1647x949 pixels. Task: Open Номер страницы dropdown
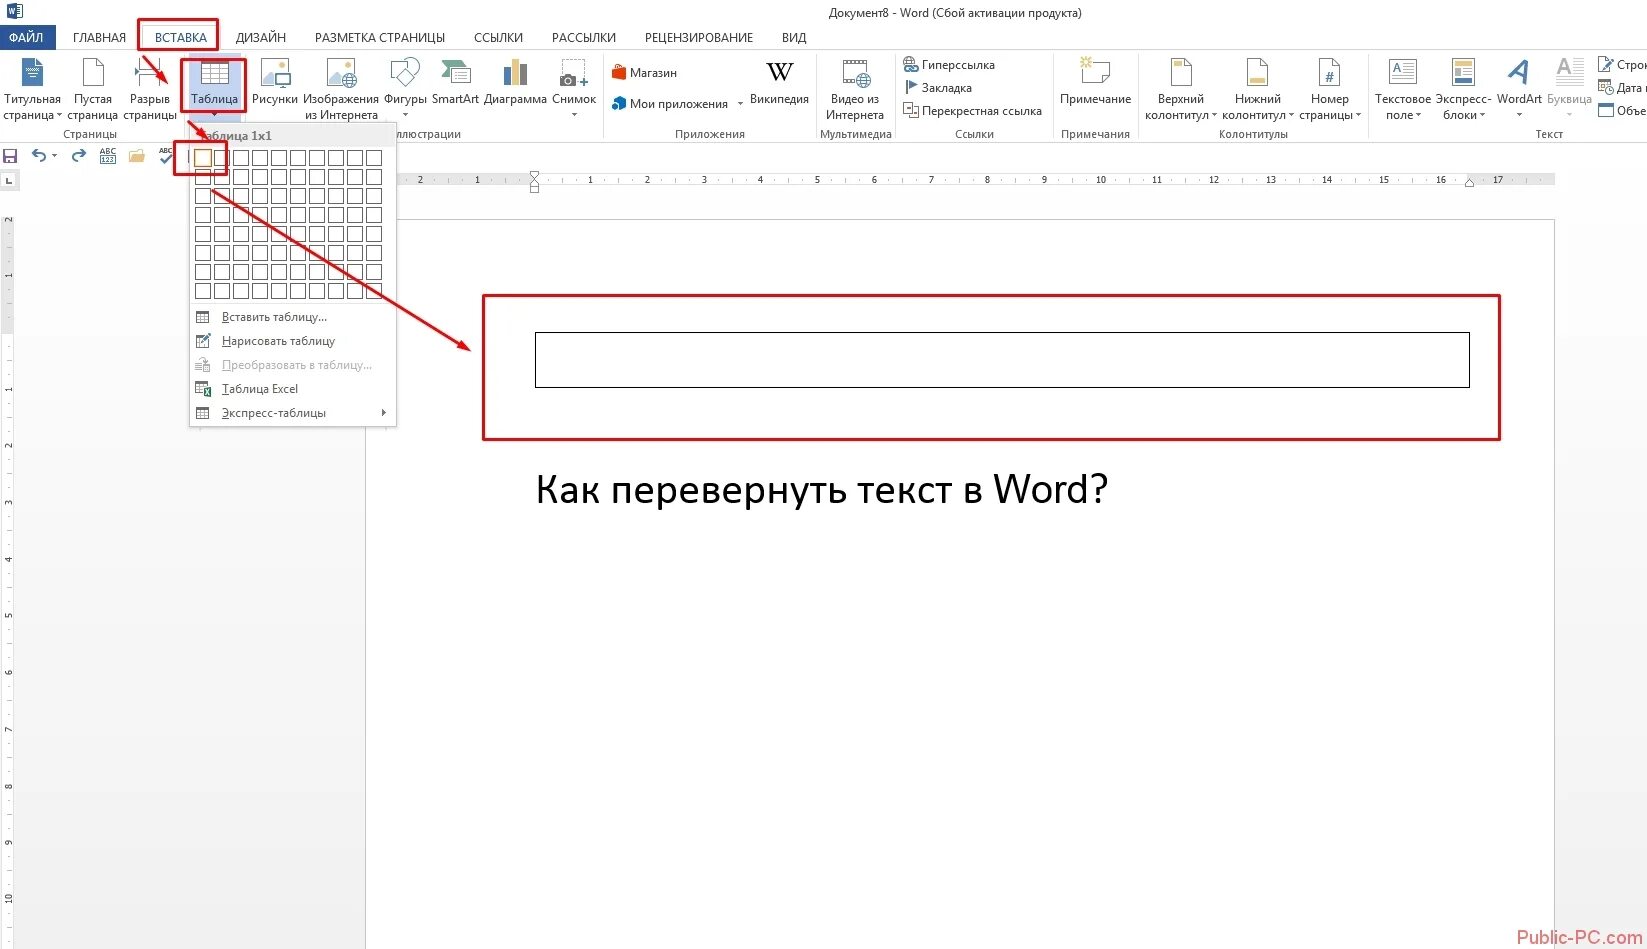[x=1330, y=89]
